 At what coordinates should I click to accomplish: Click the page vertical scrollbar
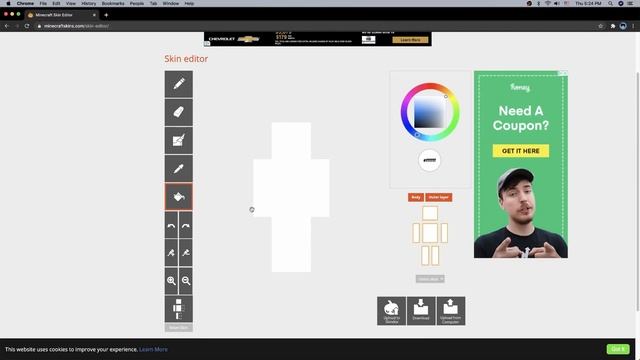point(638,192)
